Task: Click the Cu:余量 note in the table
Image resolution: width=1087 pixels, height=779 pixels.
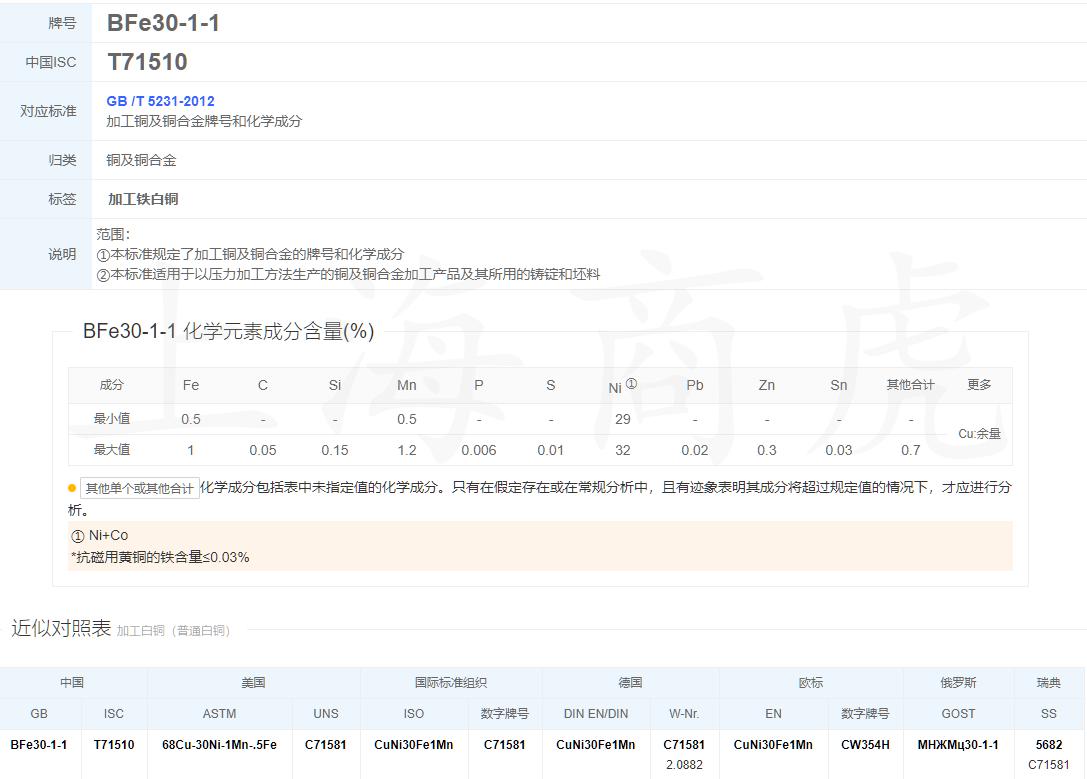Action: click(979, 433)
